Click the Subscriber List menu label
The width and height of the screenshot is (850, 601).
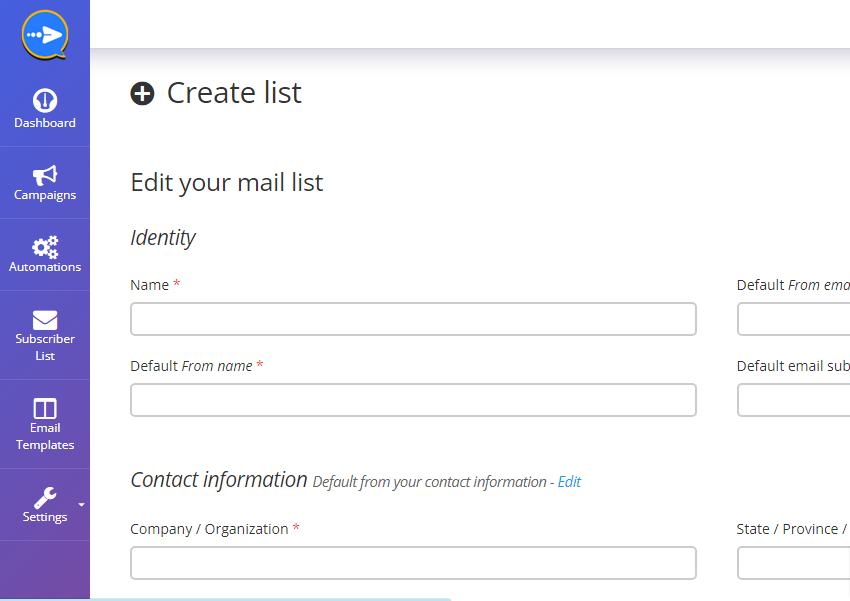(x=45, y=347)
